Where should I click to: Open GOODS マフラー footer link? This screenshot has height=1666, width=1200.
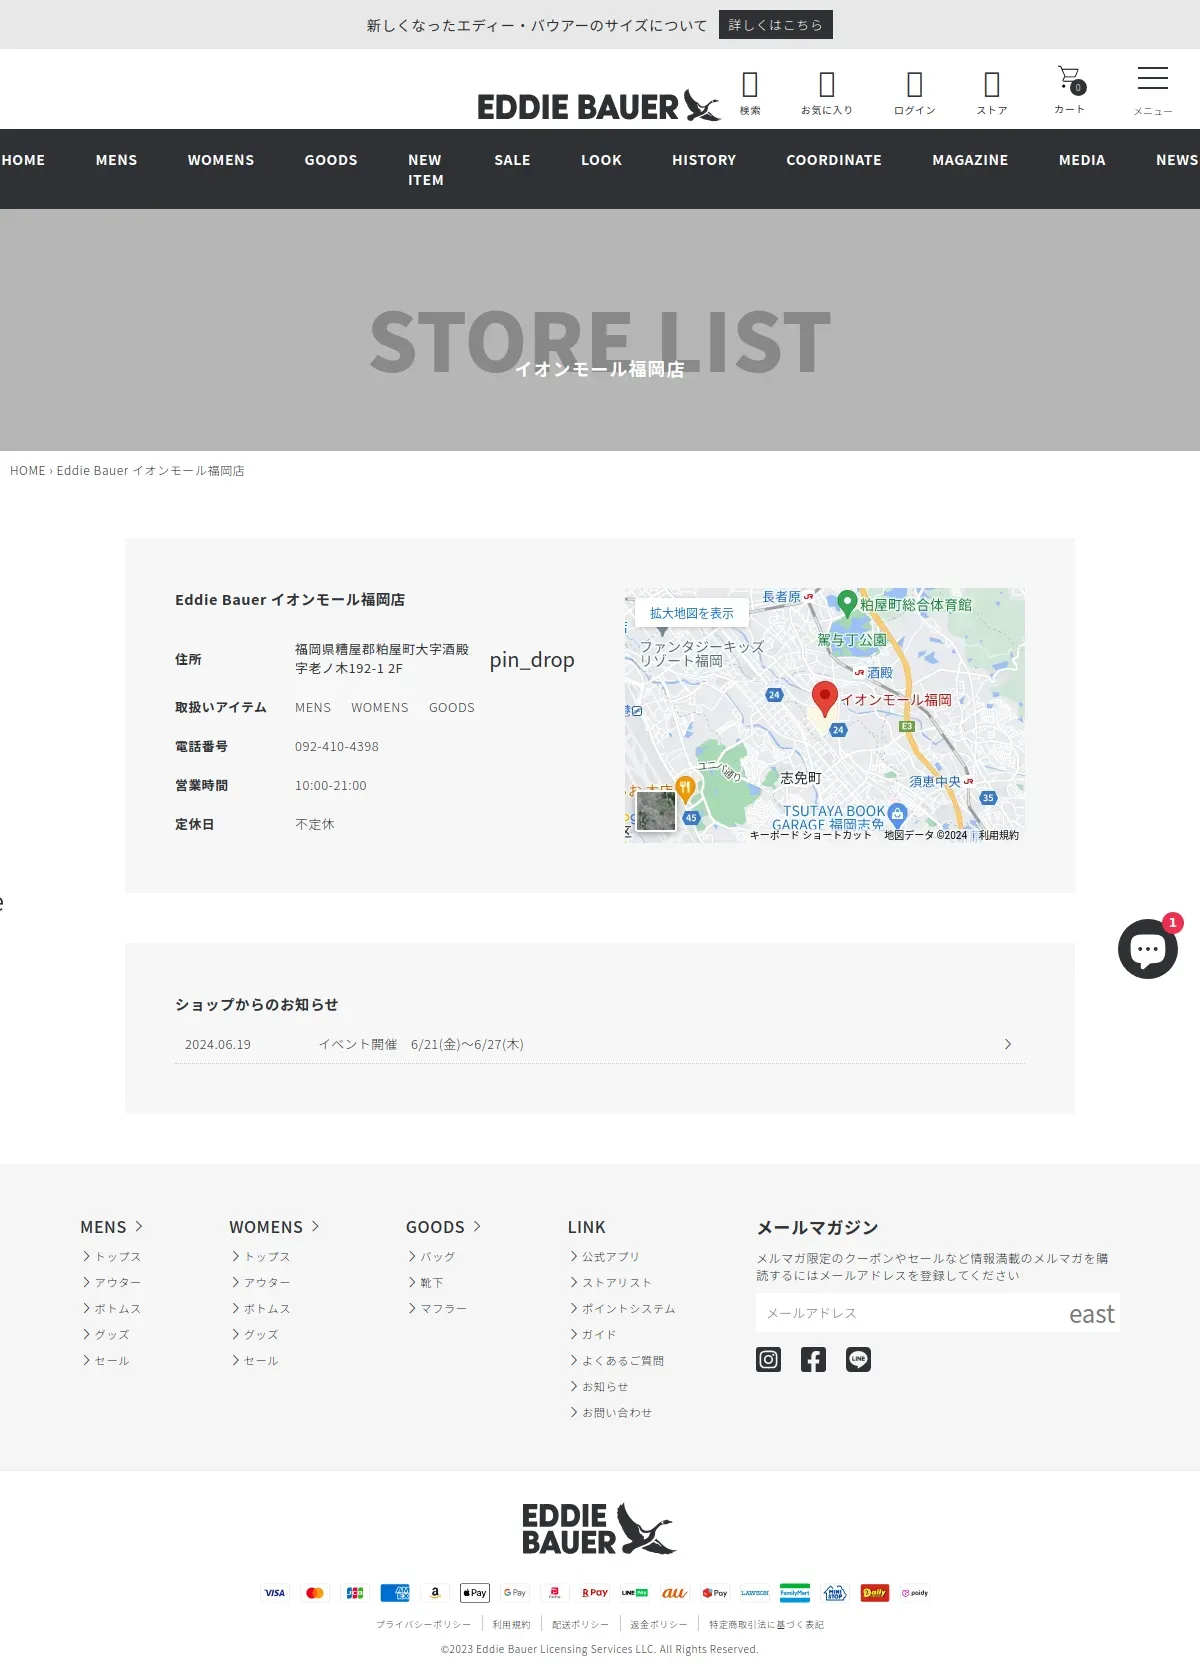tap(443, 1309)
